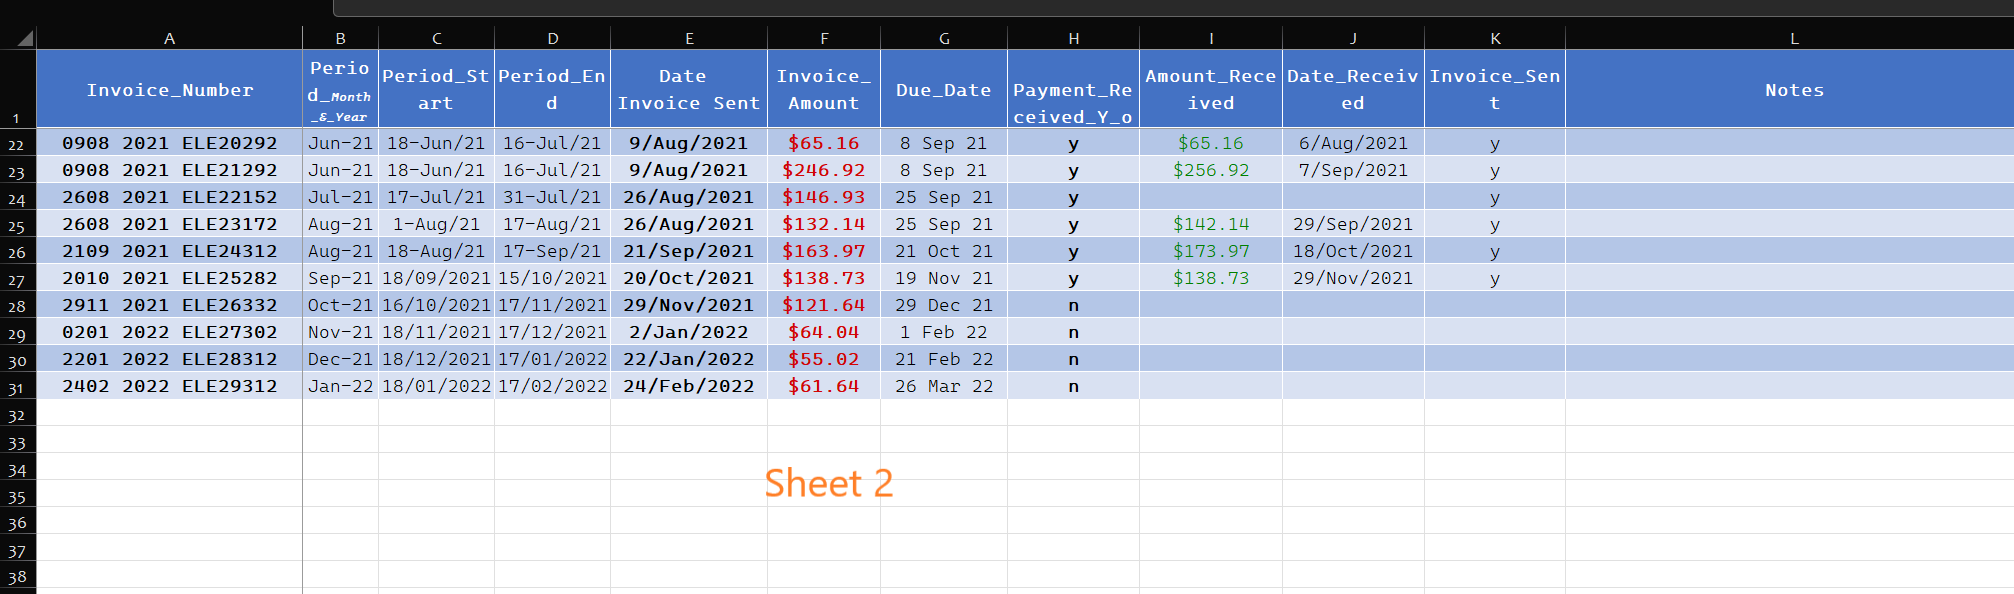The height and width of the screenshot is (594, 2014).
Task: Click the 18/09/2021 period start cell
Action: [436, 278]
